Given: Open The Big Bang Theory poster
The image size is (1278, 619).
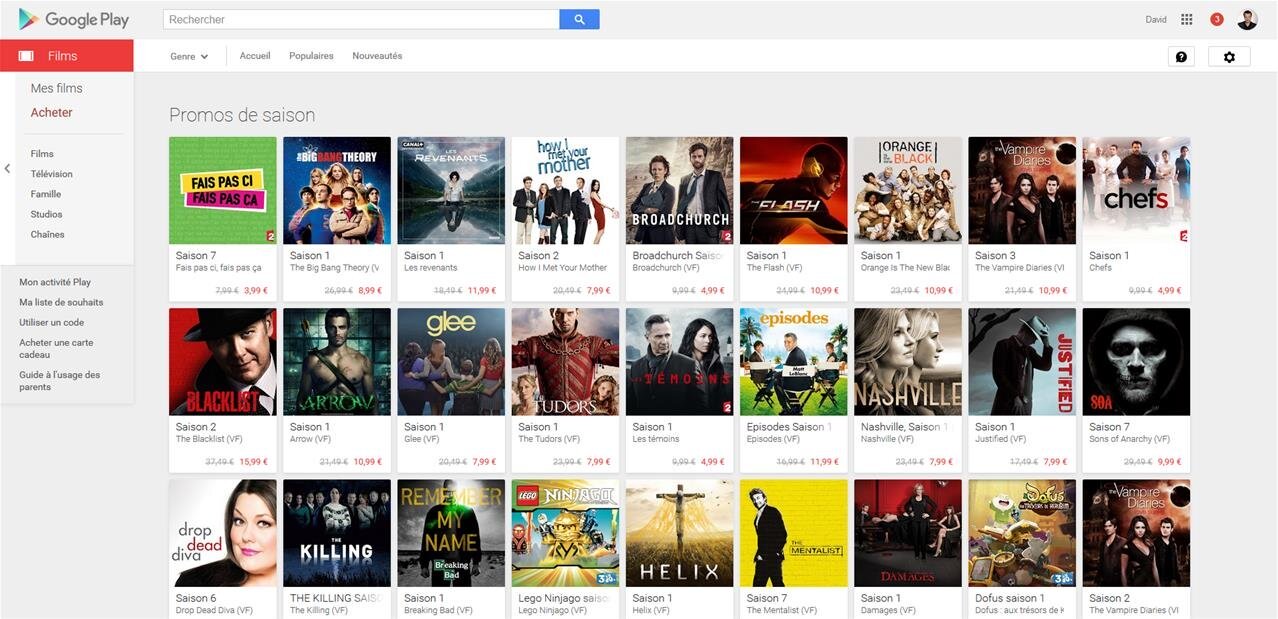Looking at the screenshot, I should tap(337, 191).
